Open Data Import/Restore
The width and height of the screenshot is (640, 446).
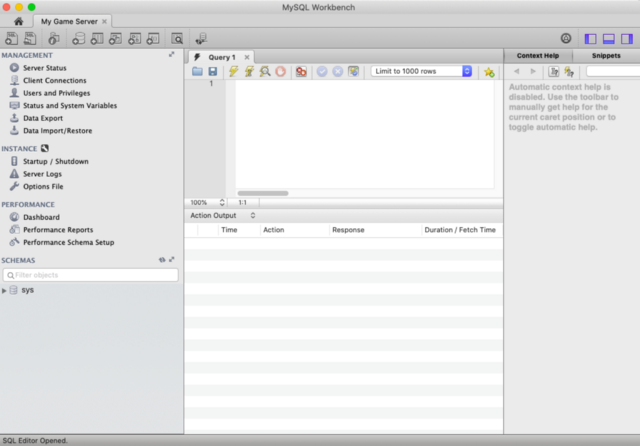pos(58,131)
